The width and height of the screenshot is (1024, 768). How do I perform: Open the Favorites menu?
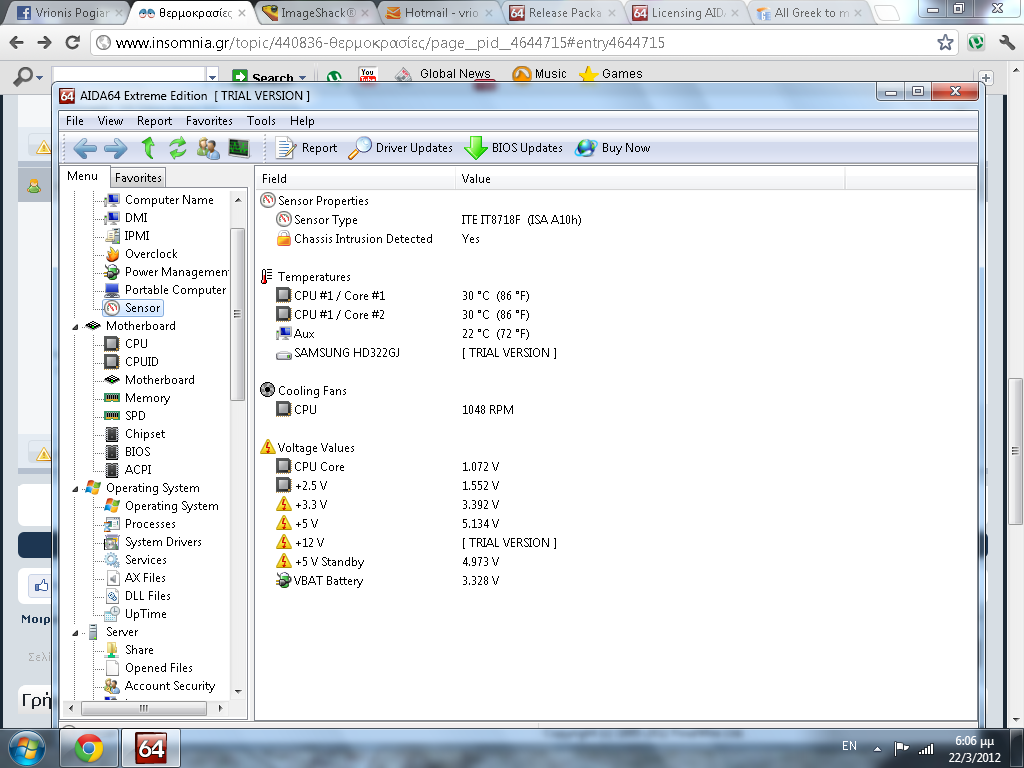pos(209,121)
